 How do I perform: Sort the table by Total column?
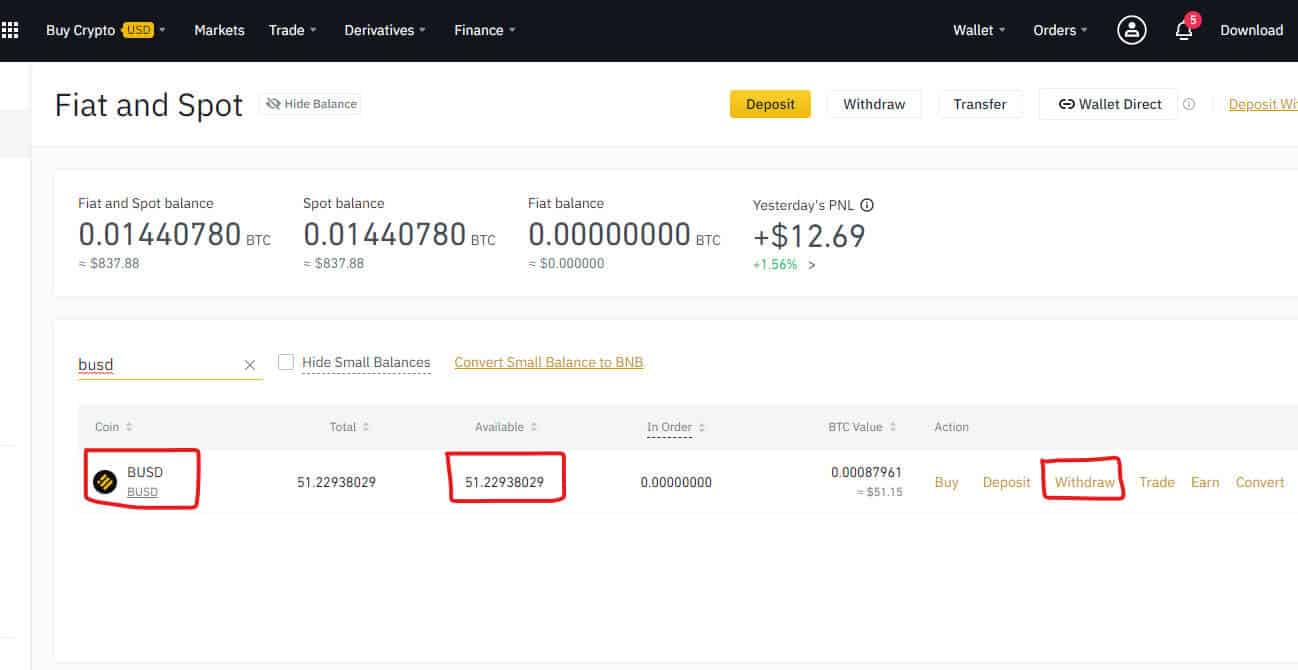coord(349,427)
